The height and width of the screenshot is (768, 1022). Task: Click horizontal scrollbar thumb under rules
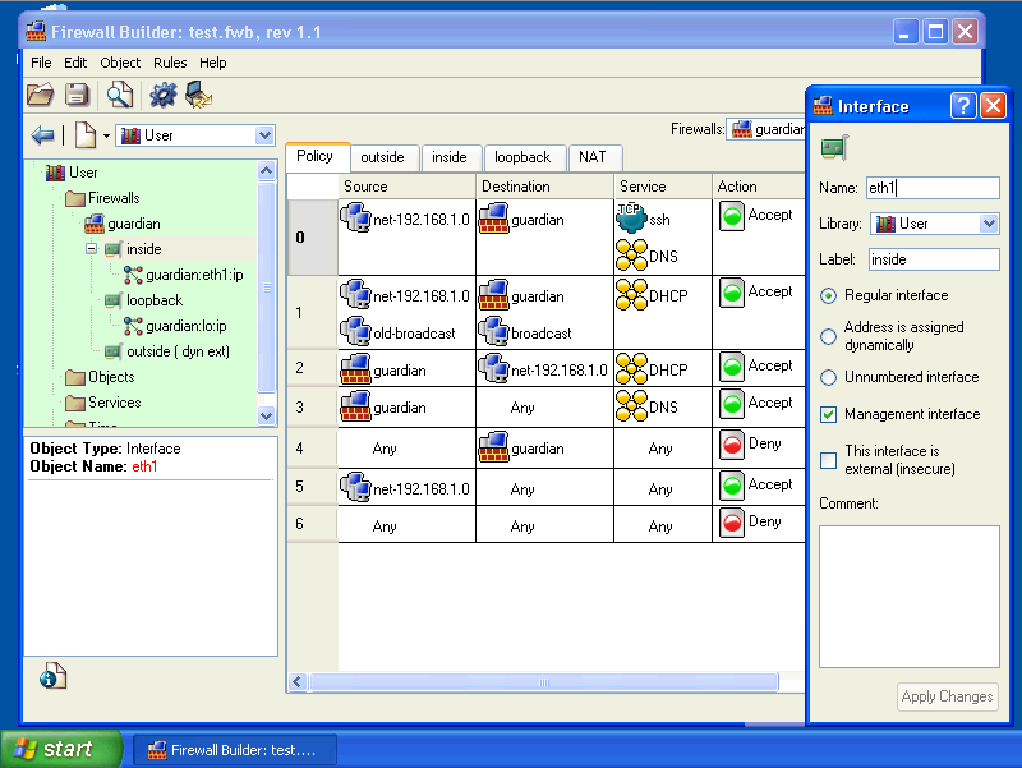click(544, 683)
